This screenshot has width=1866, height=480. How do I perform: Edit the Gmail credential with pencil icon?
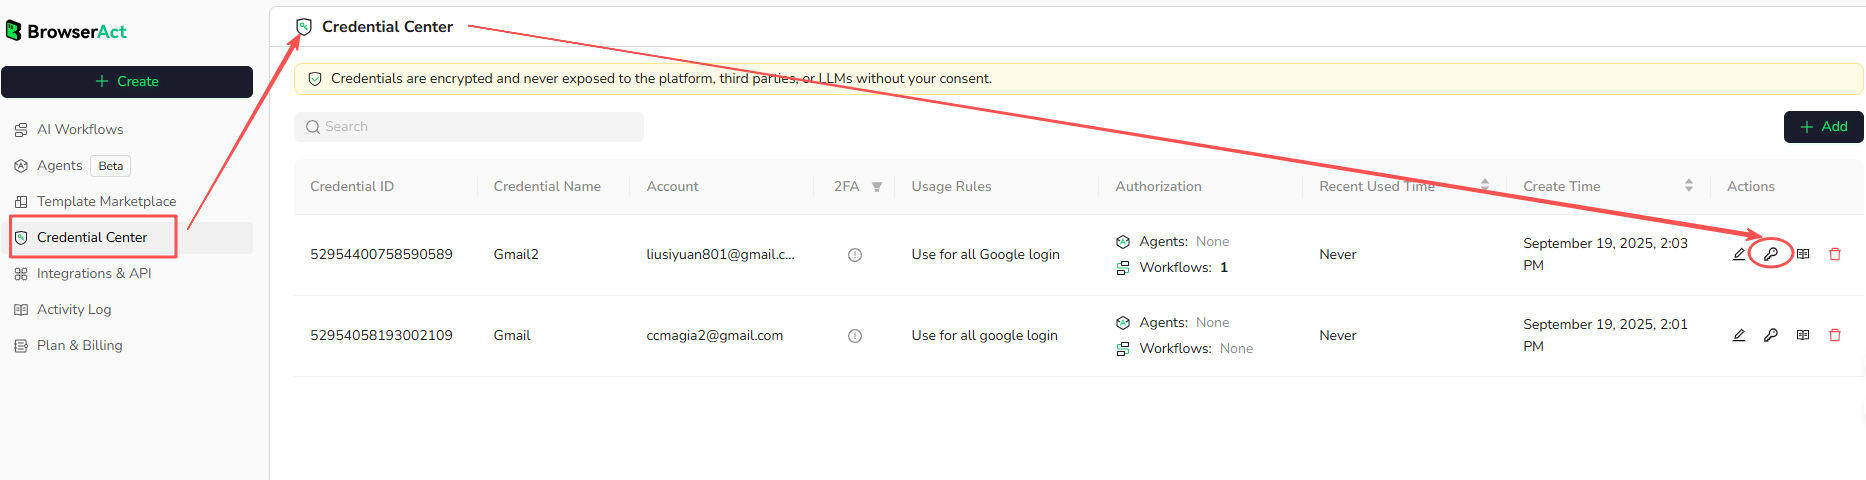click(1739, 335)
